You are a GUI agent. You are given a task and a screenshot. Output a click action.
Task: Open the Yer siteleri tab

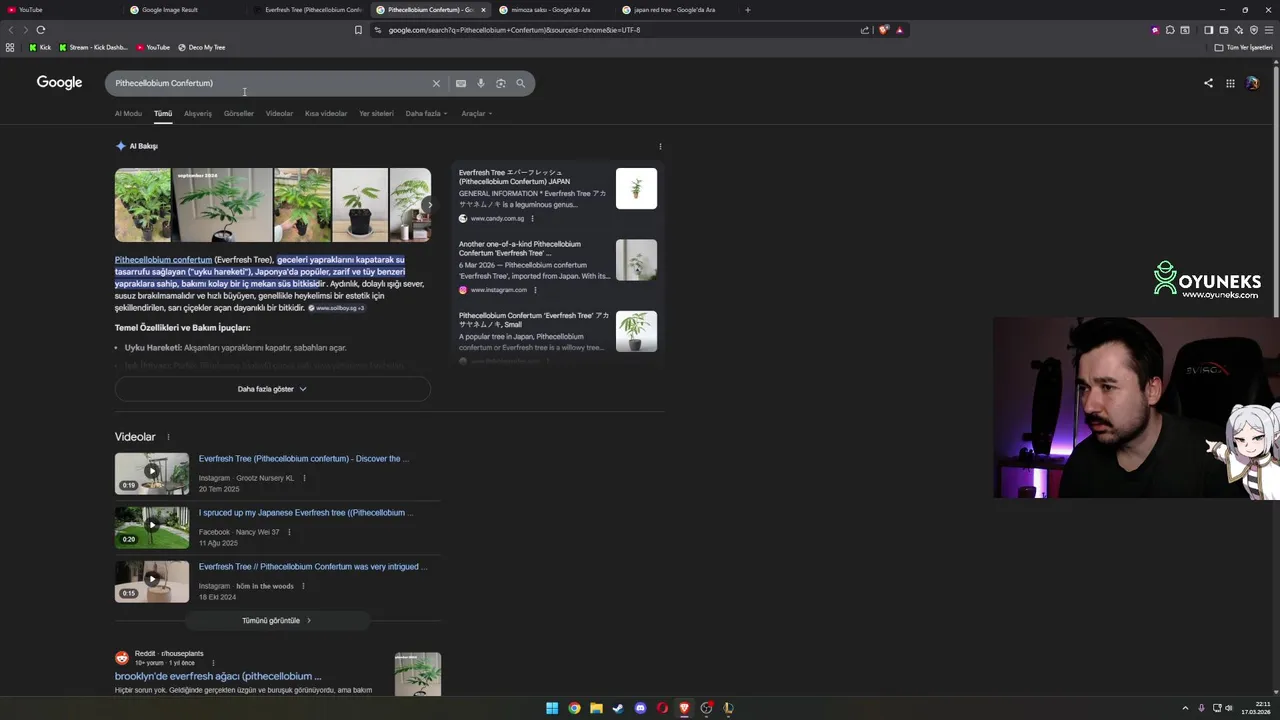point(376,113)
